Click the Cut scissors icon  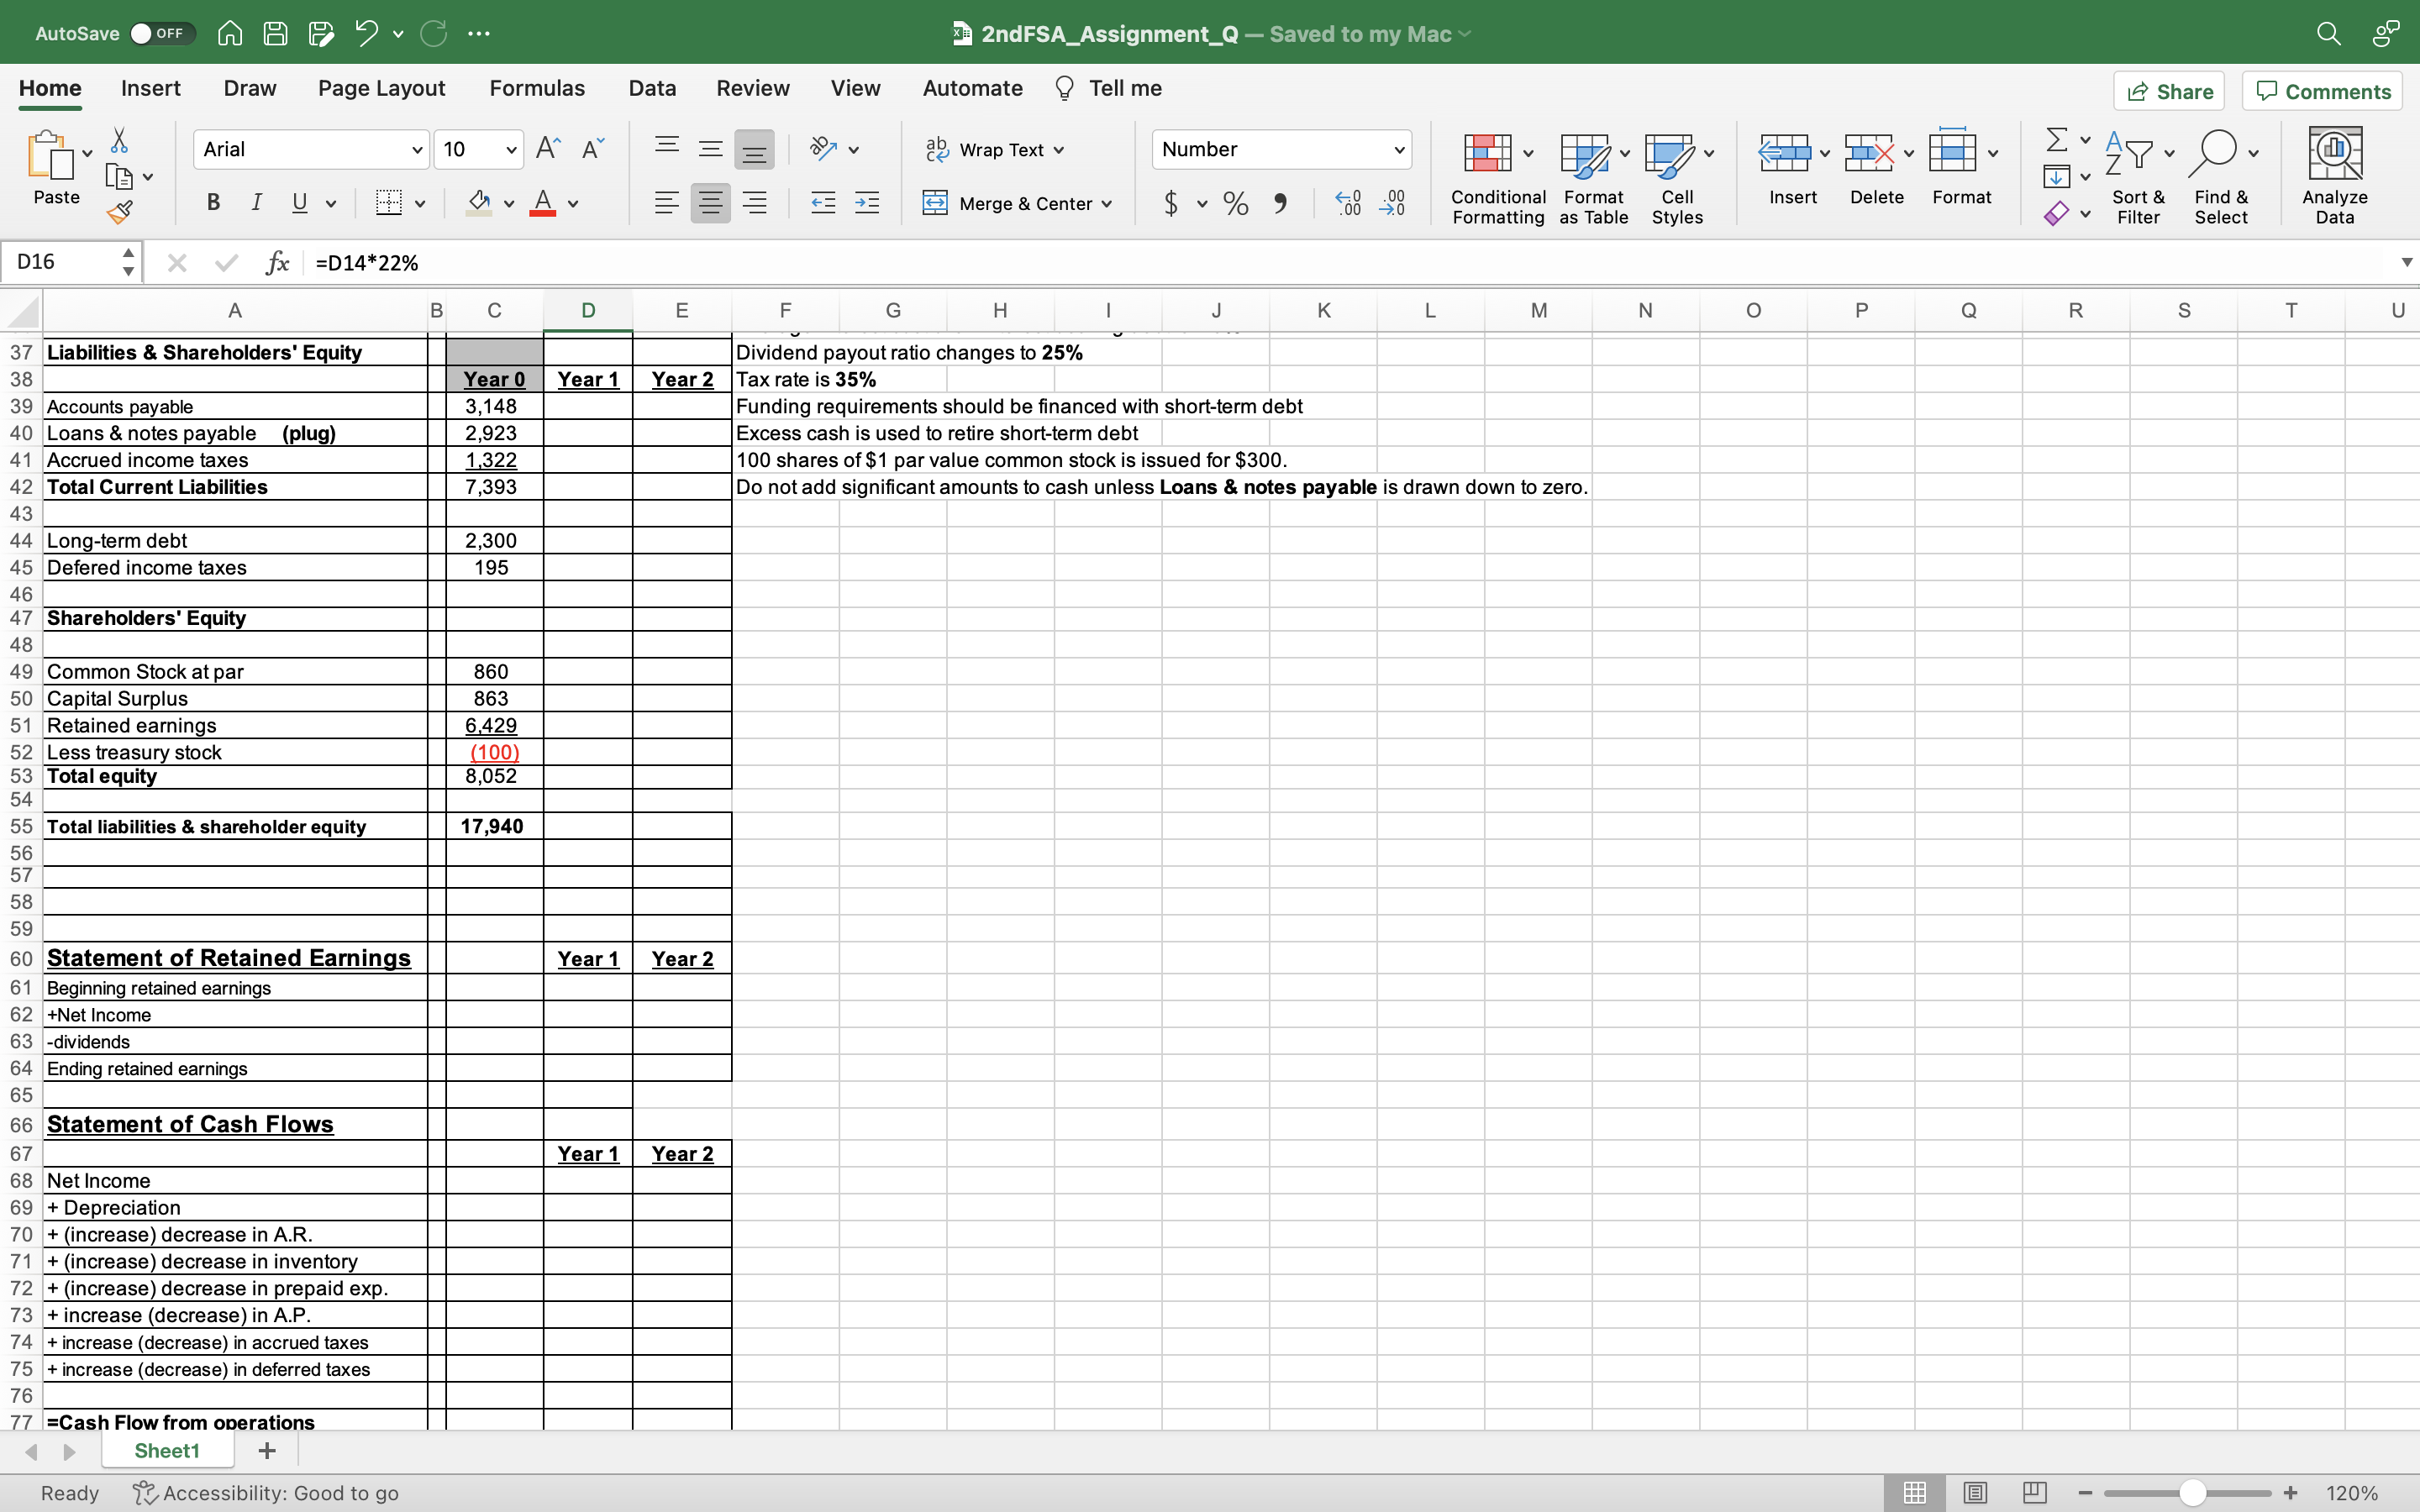[119, 140]
